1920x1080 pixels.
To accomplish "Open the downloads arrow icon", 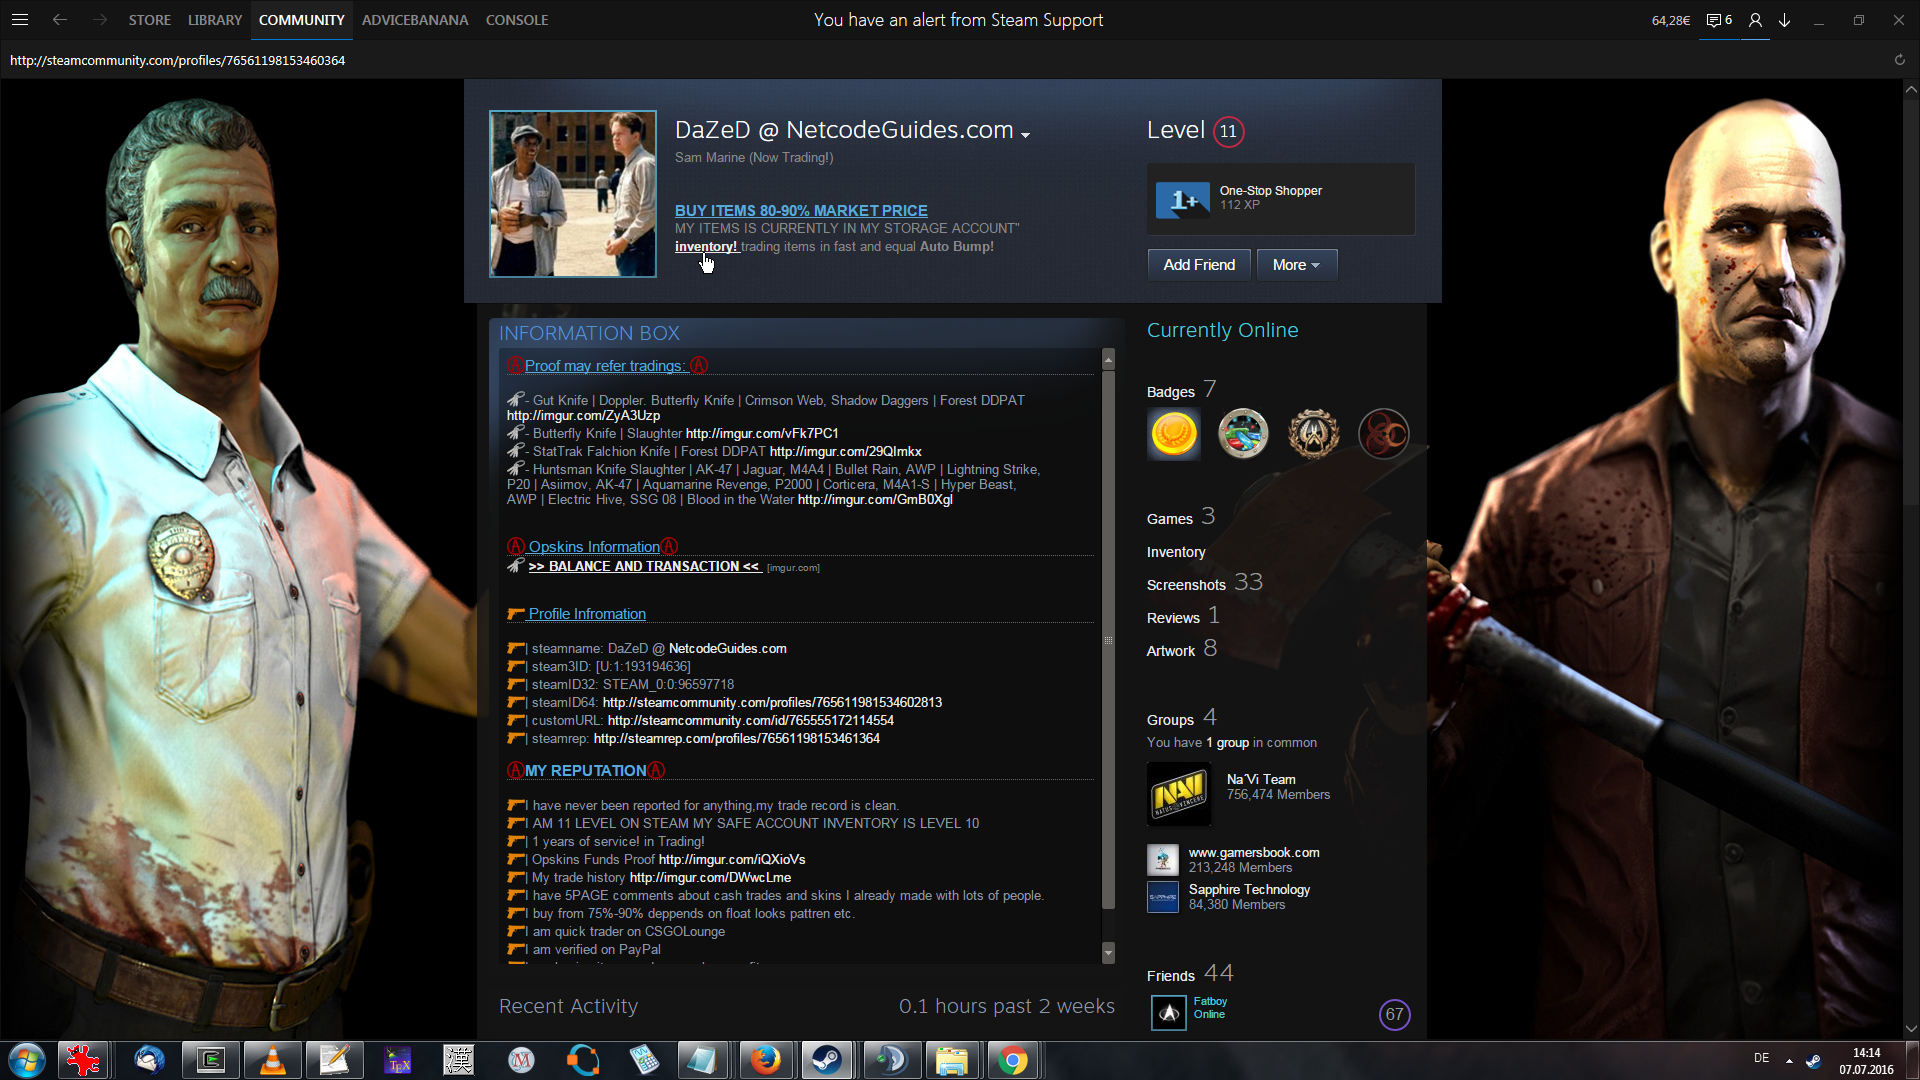I will [x=1784, y=20].
